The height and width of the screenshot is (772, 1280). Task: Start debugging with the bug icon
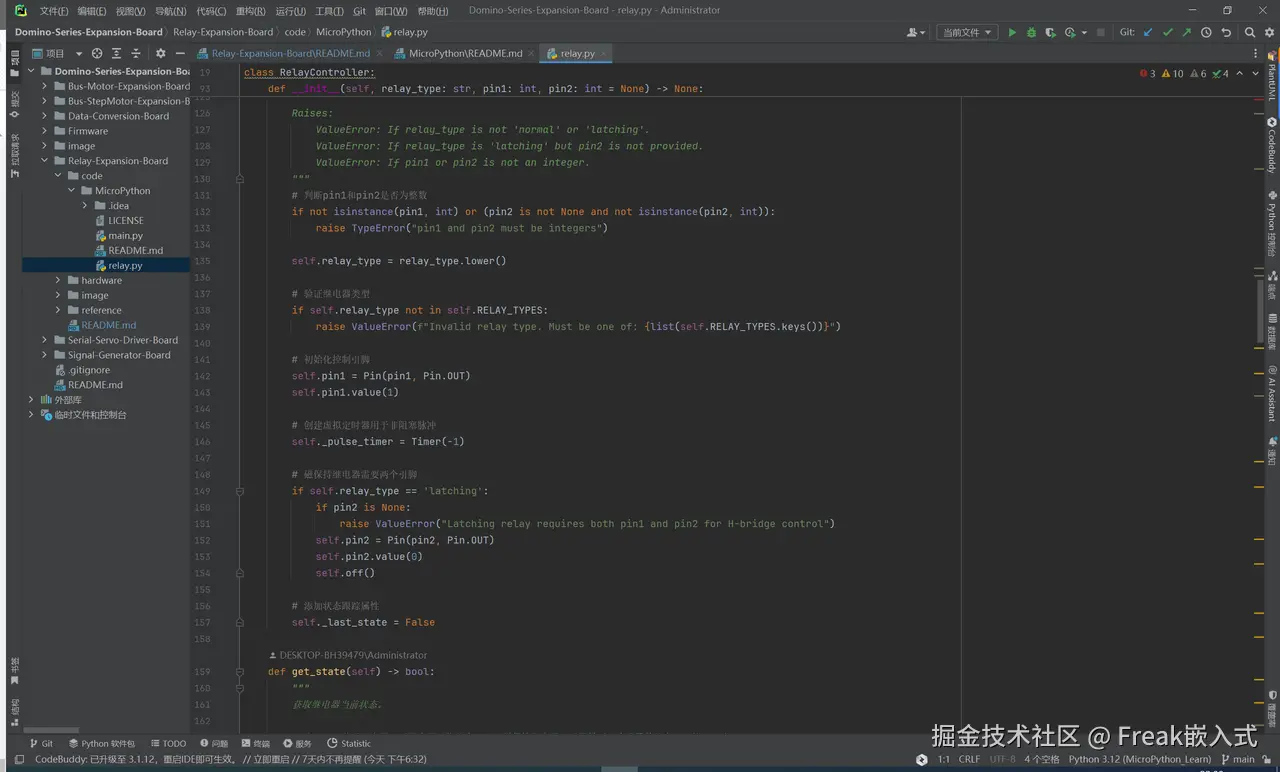[x=1031, y=32]
